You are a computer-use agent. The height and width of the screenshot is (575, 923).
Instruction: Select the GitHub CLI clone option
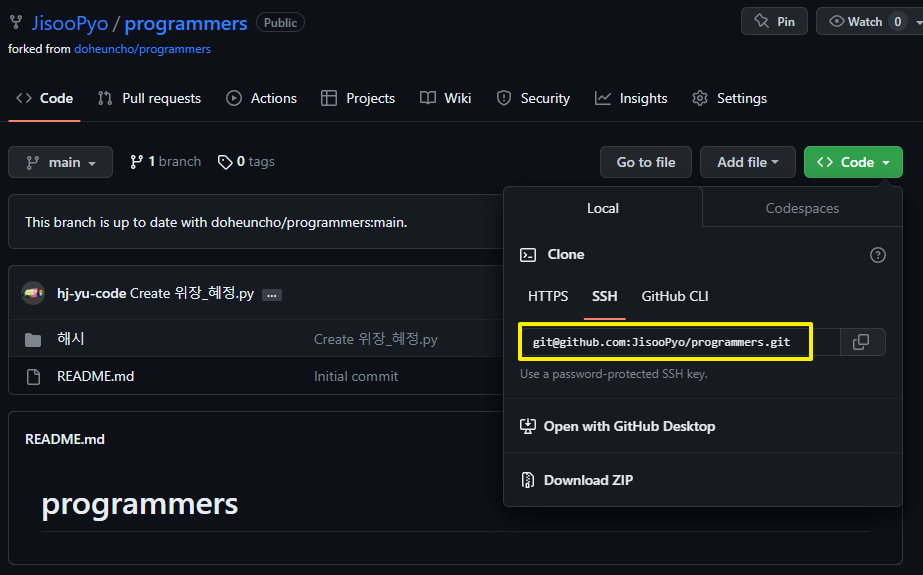(x=675, y=296)
